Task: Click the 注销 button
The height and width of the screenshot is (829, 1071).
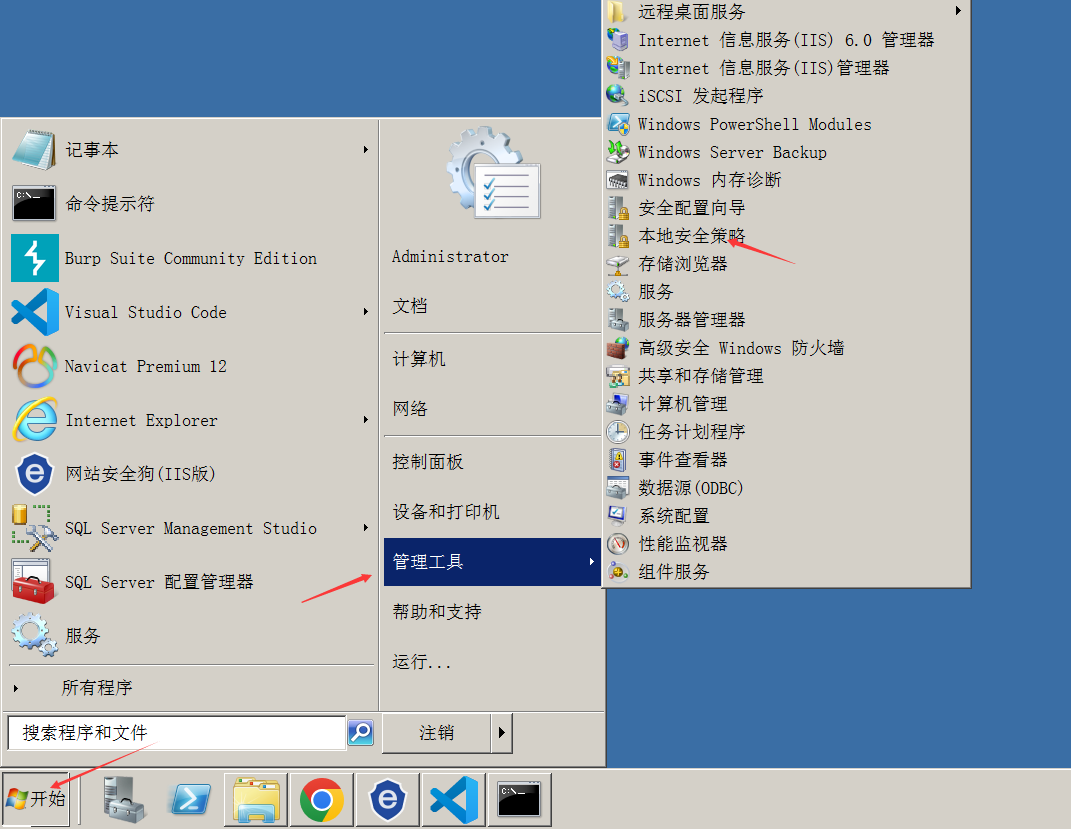Action: click(436, 733)
